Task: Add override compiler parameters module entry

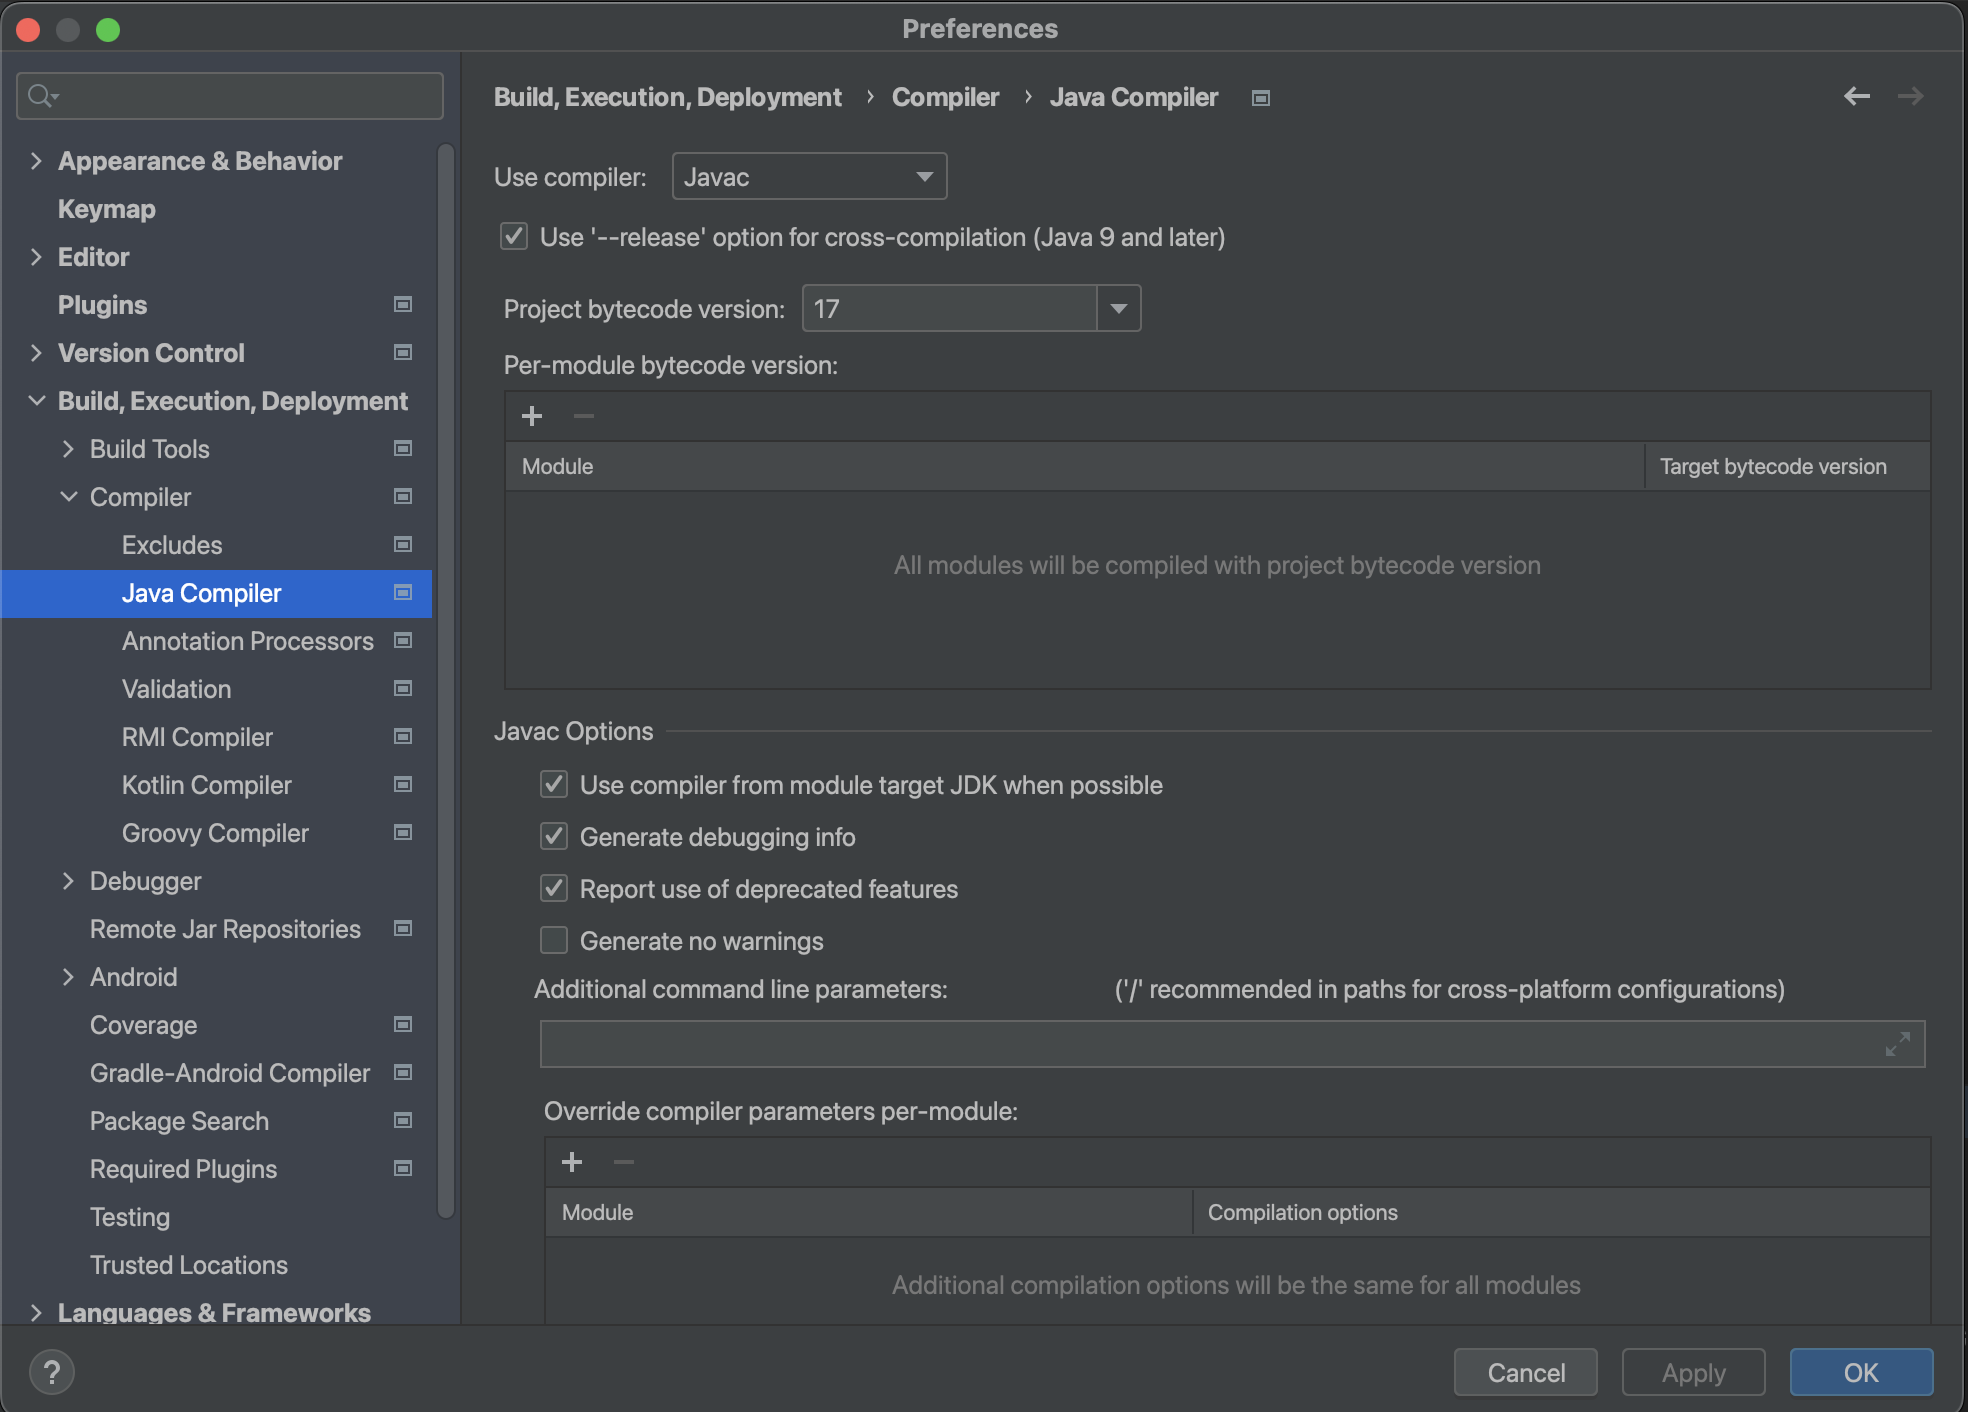Action: pos(572,1162)
